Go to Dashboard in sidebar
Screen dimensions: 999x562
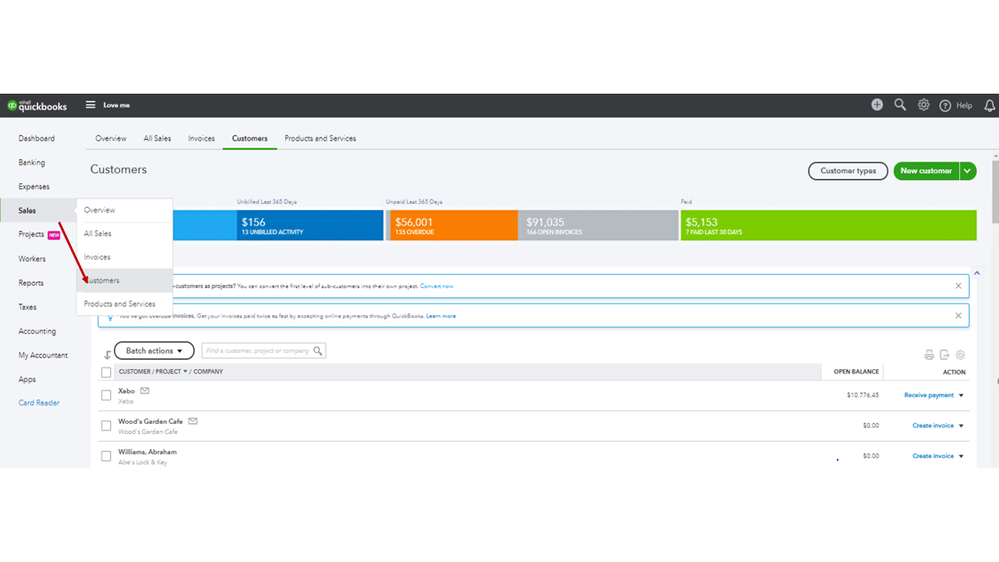point(36,138)
